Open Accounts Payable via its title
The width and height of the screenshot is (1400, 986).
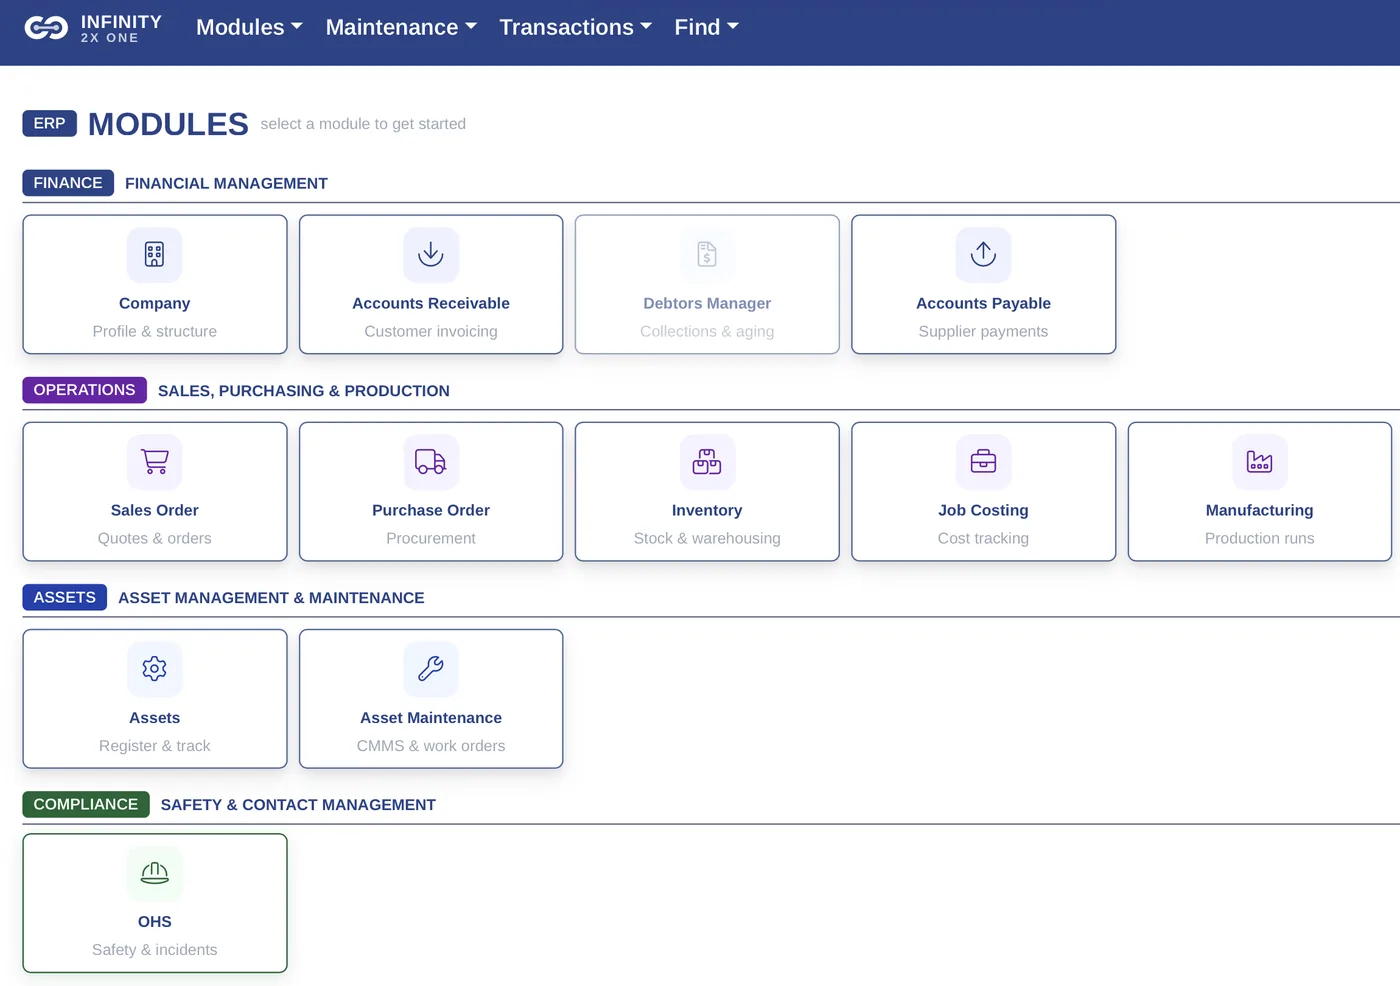983,303
